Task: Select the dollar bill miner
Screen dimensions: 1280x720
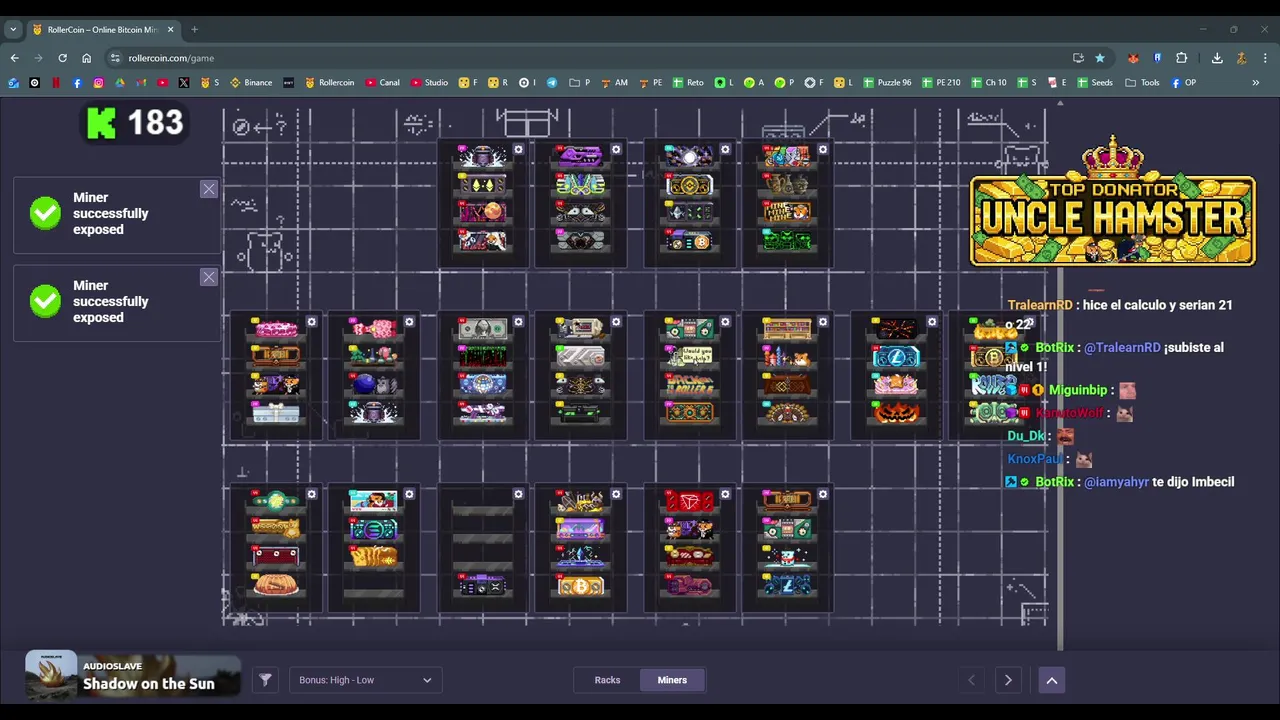Action: (482, 329)
